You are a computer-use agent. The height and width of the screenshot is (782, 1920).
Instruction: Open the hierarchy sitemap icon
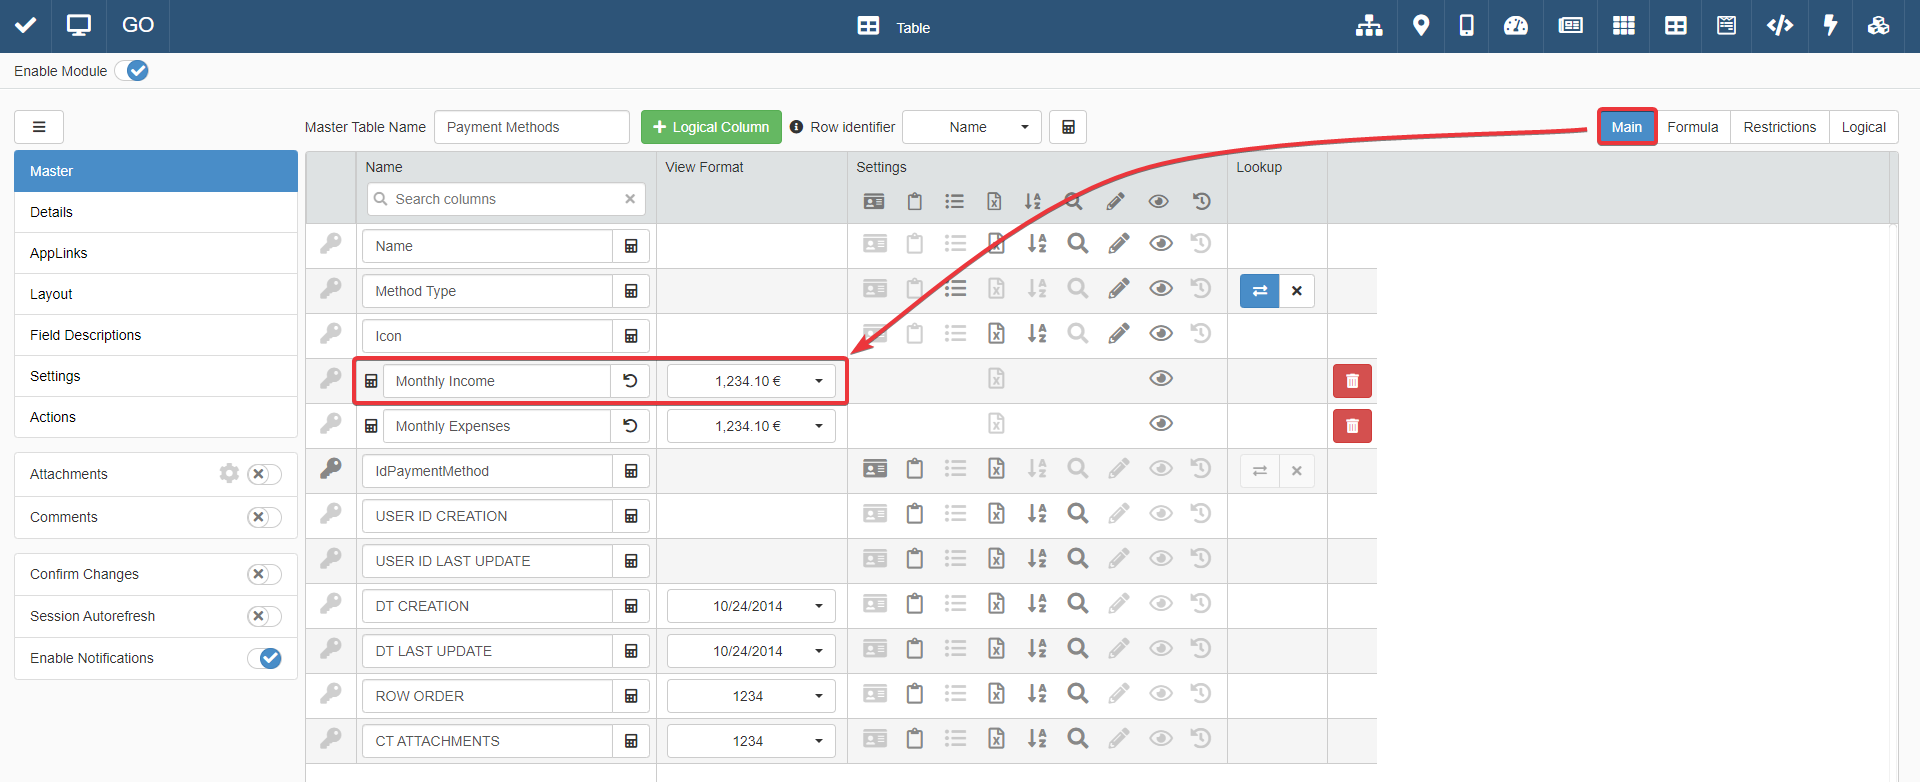pyautogui.click(x=1368, y=26)
